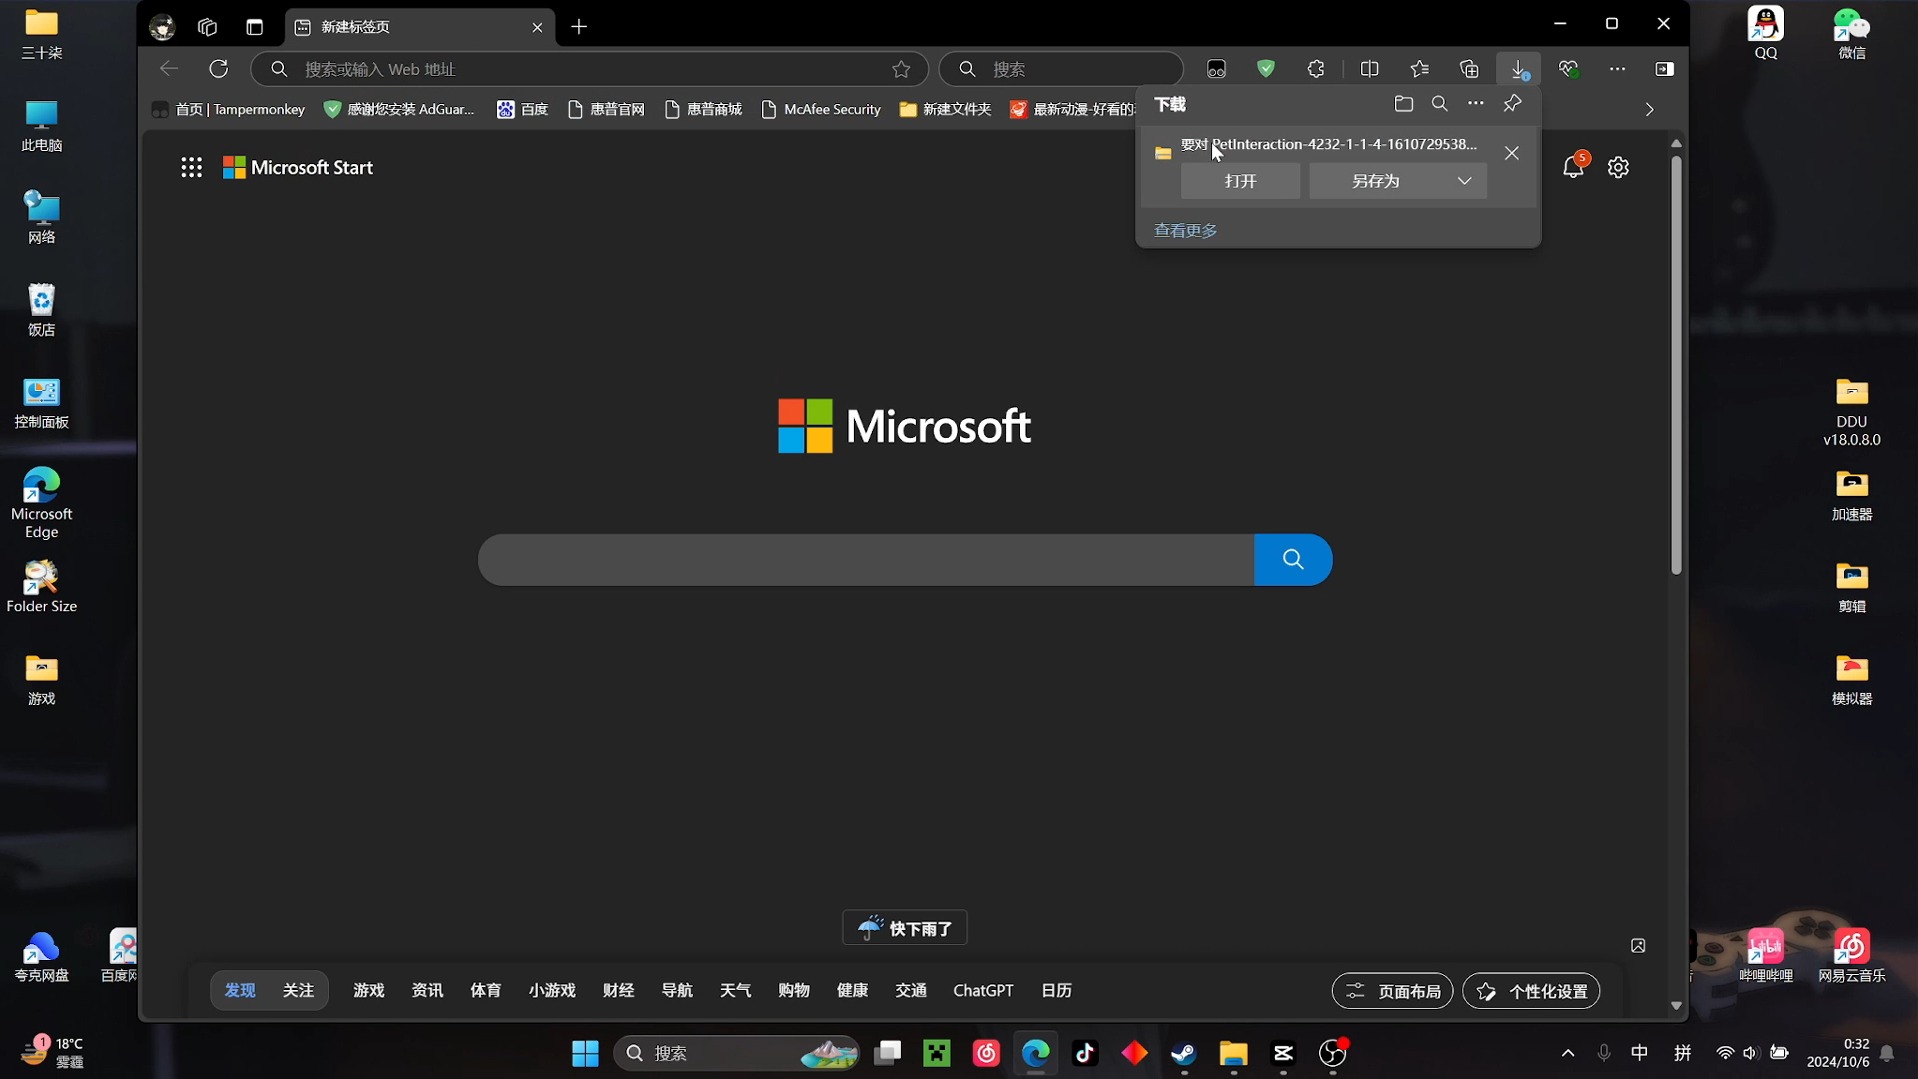Open 首页 | Tampermonkey bookmark
Screen dimensions: 1918x1079
click(229, 109)
